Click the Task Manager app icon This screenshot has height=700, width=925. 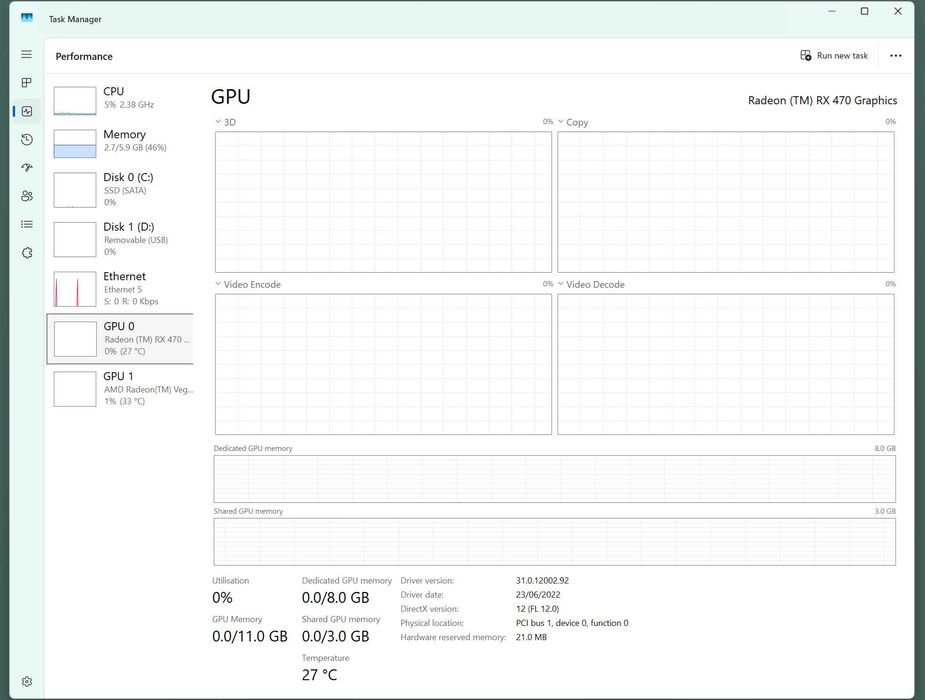27,18
